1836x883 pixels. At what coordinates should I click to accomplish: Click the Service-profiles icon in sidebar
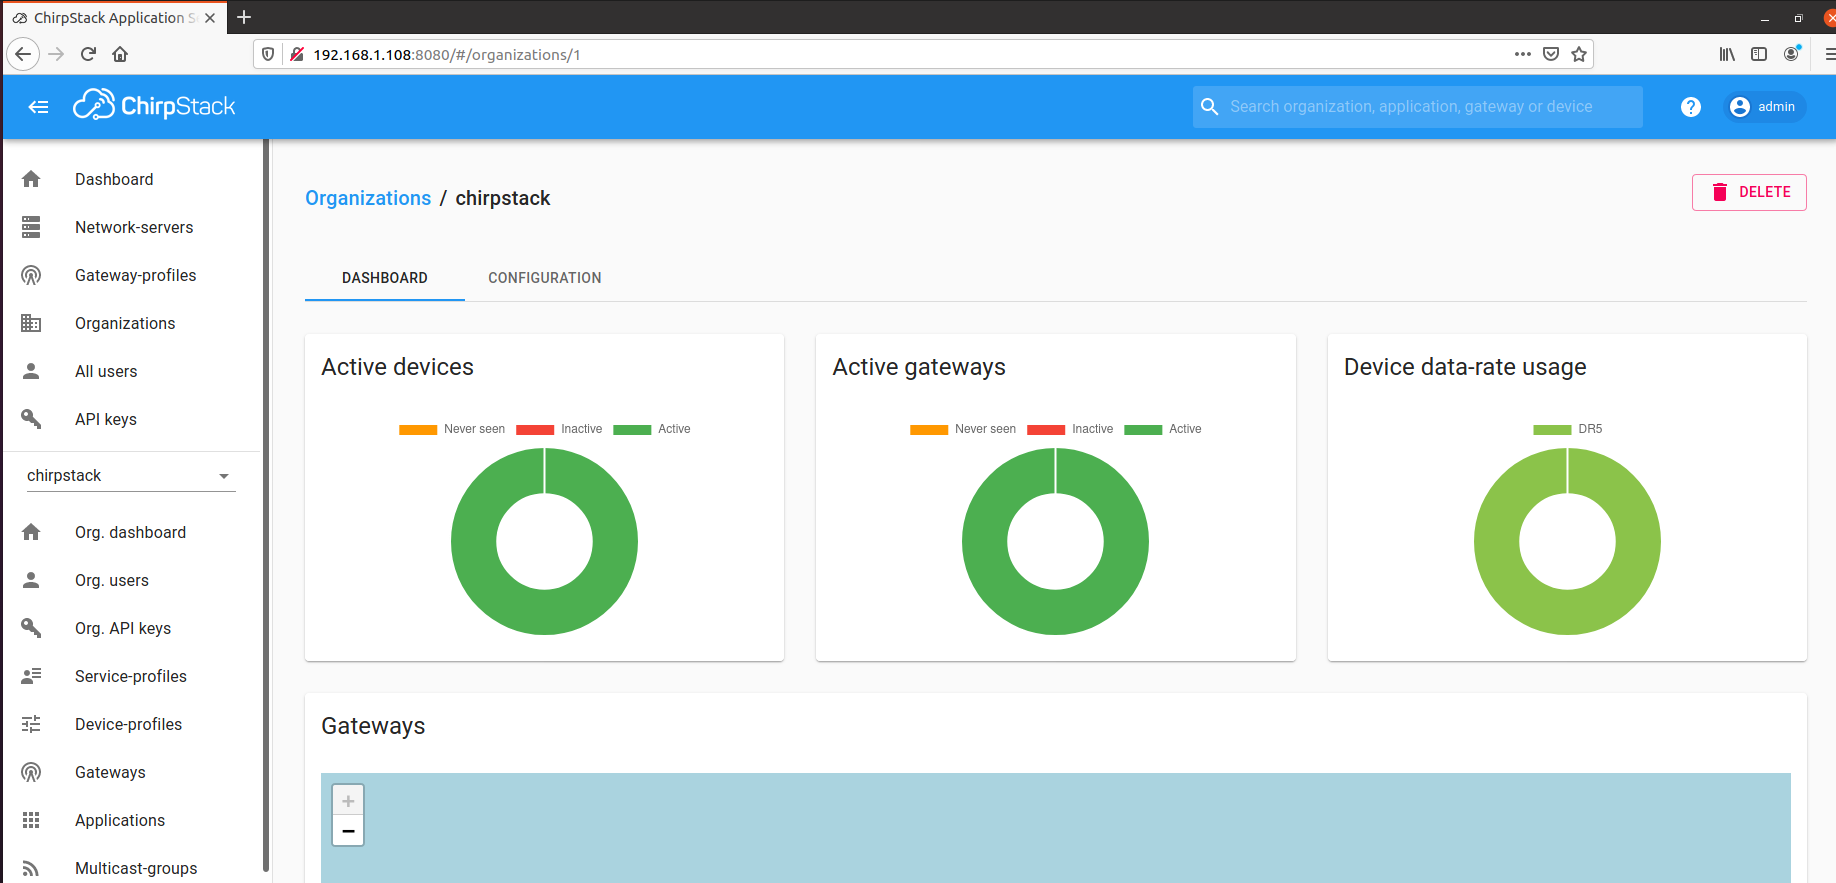click(x=31, y=677)
